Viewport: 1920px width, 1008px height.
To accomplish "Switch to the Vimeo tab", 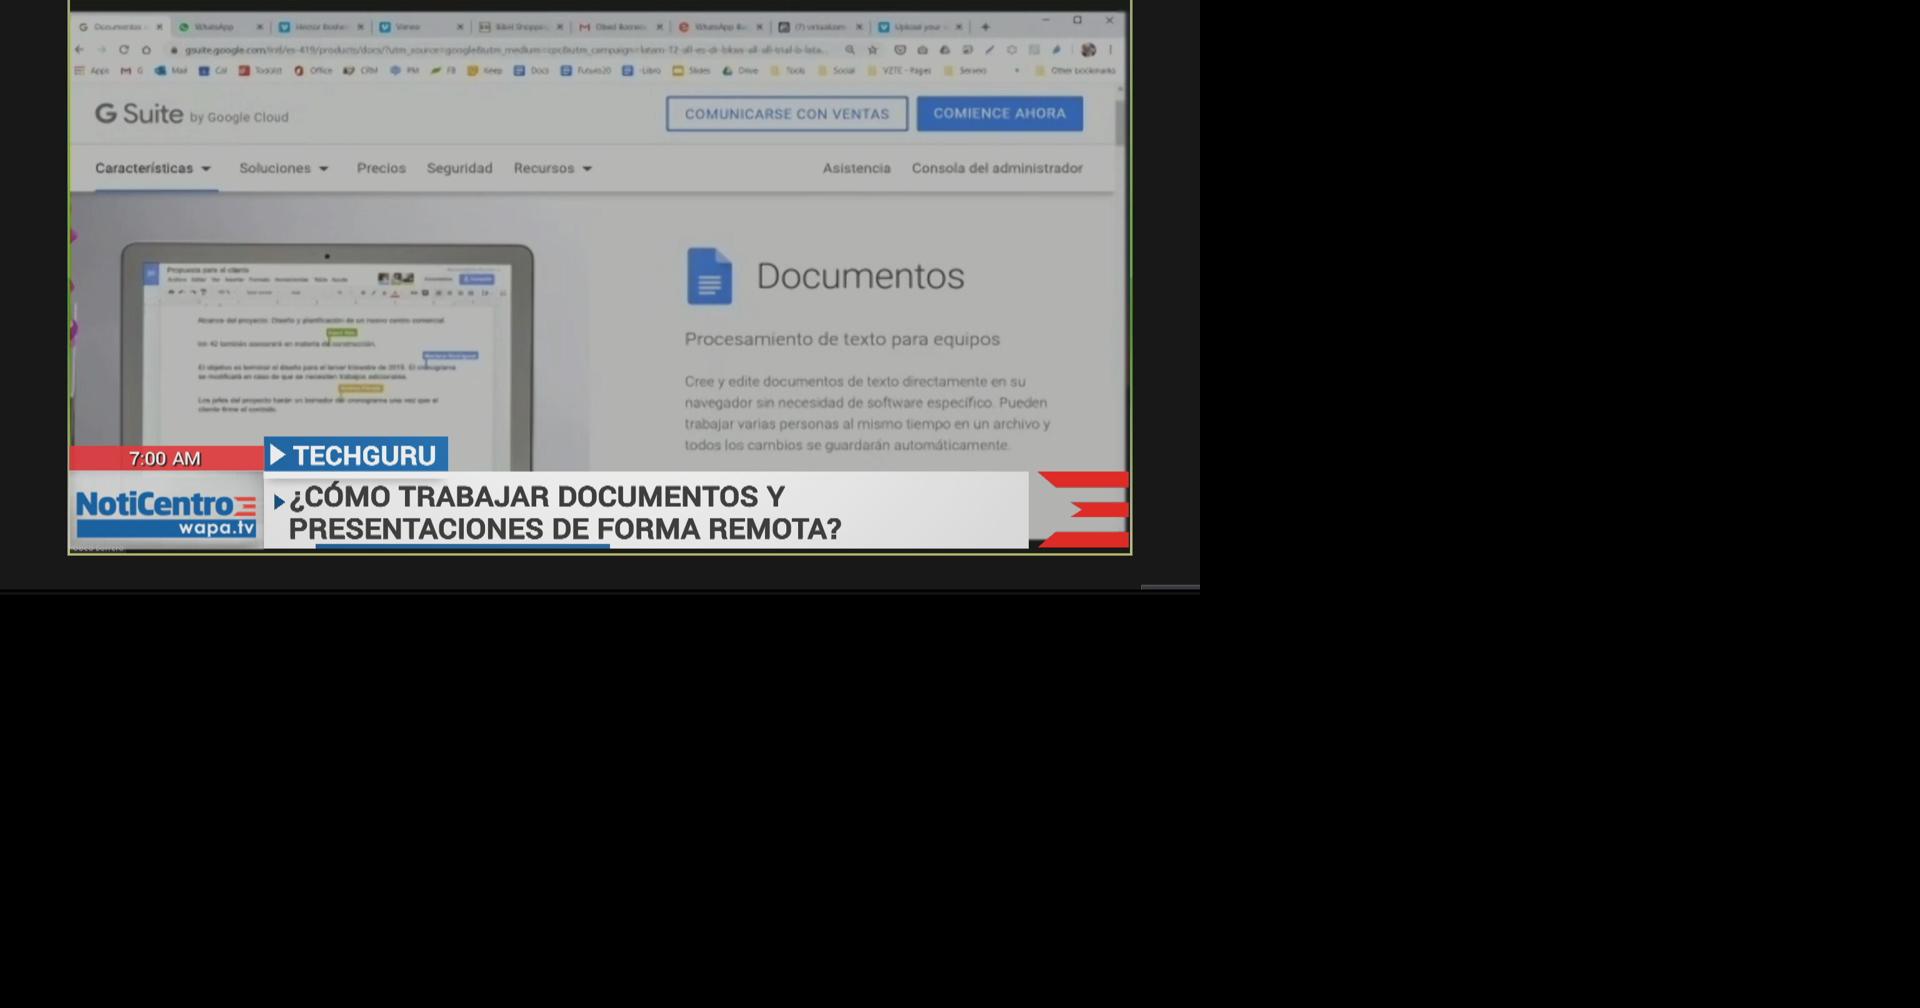I will pos(411,26).
